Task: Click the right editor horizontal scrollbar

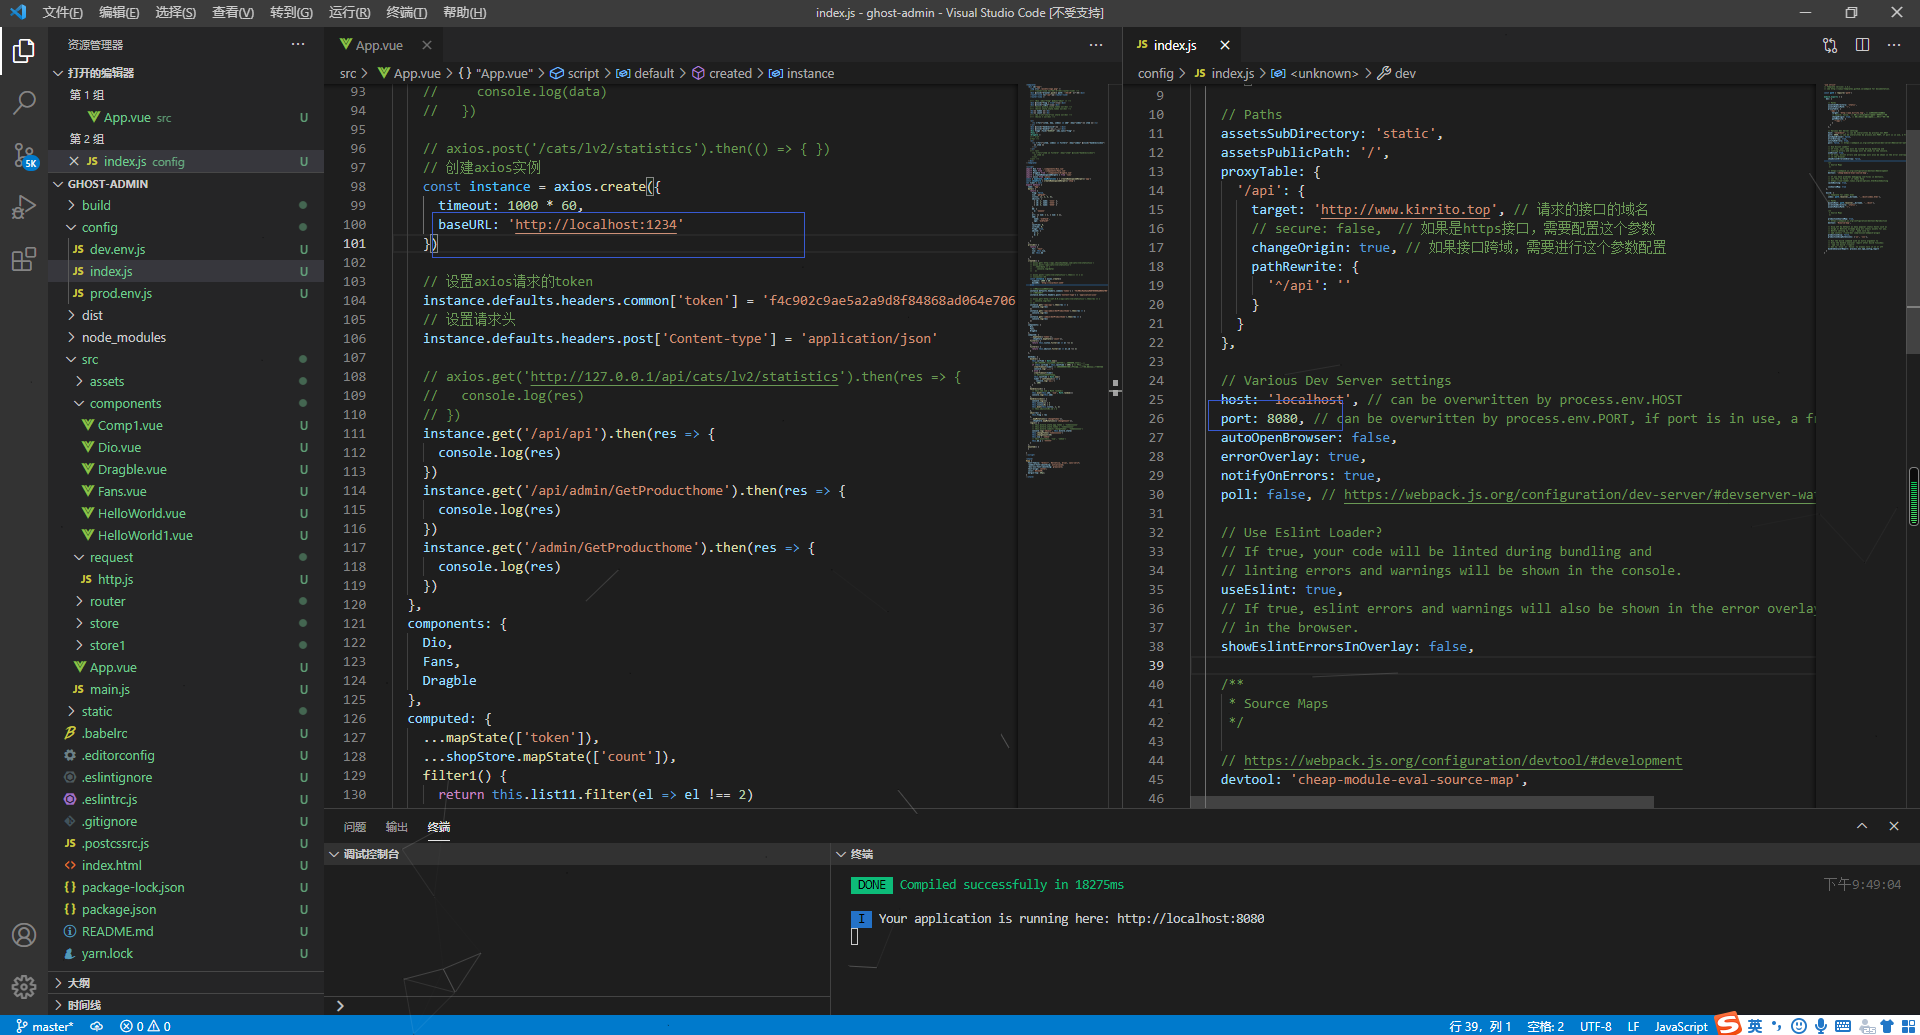Action: (x=1422, y=802)
